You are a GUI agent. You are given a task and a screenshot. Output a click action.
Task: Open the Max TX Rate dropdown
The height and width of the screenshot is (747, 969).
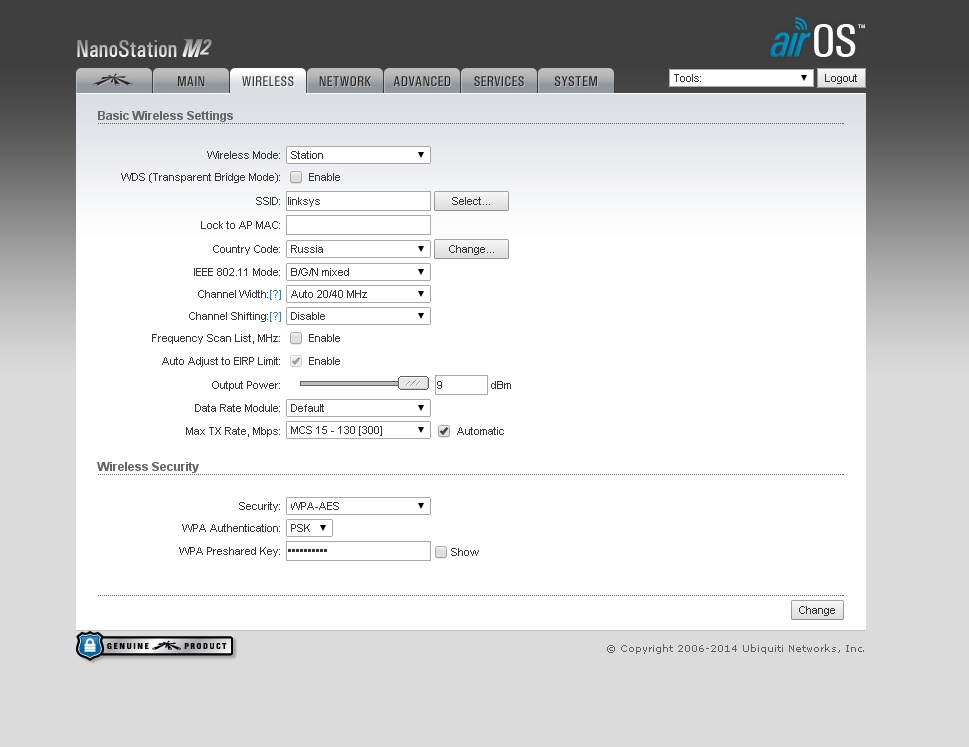click(358, 430)
